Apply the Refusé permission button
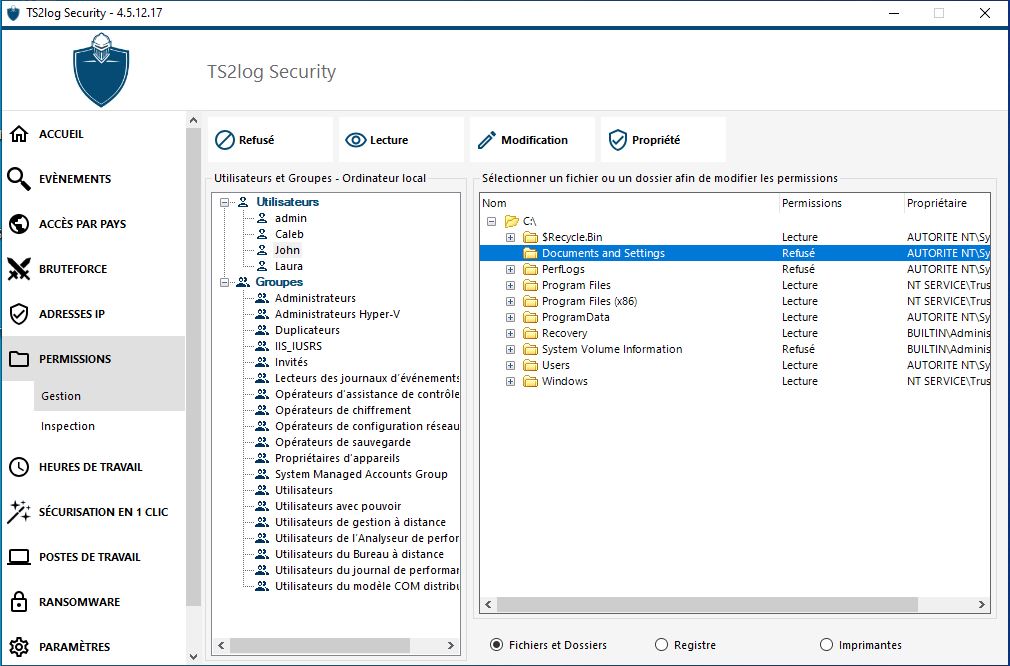Image resolution: width=1010 pixels, height=666 pixels. click(x=271, y=140)
